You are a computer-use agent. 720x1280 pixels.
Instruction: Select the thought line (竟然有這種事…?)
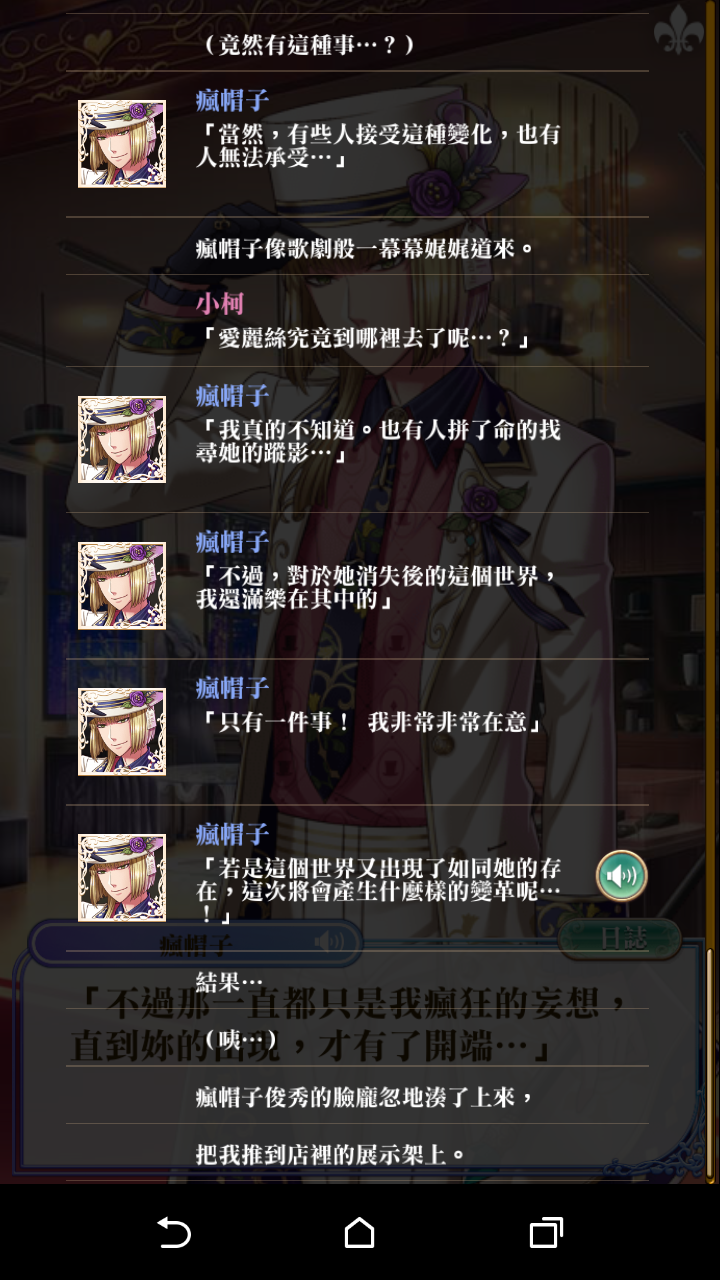357,43
